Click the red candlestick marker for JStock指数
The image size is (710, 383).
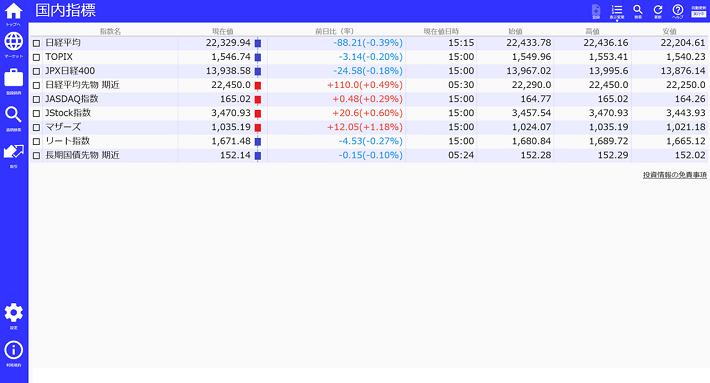click(258, 113)
